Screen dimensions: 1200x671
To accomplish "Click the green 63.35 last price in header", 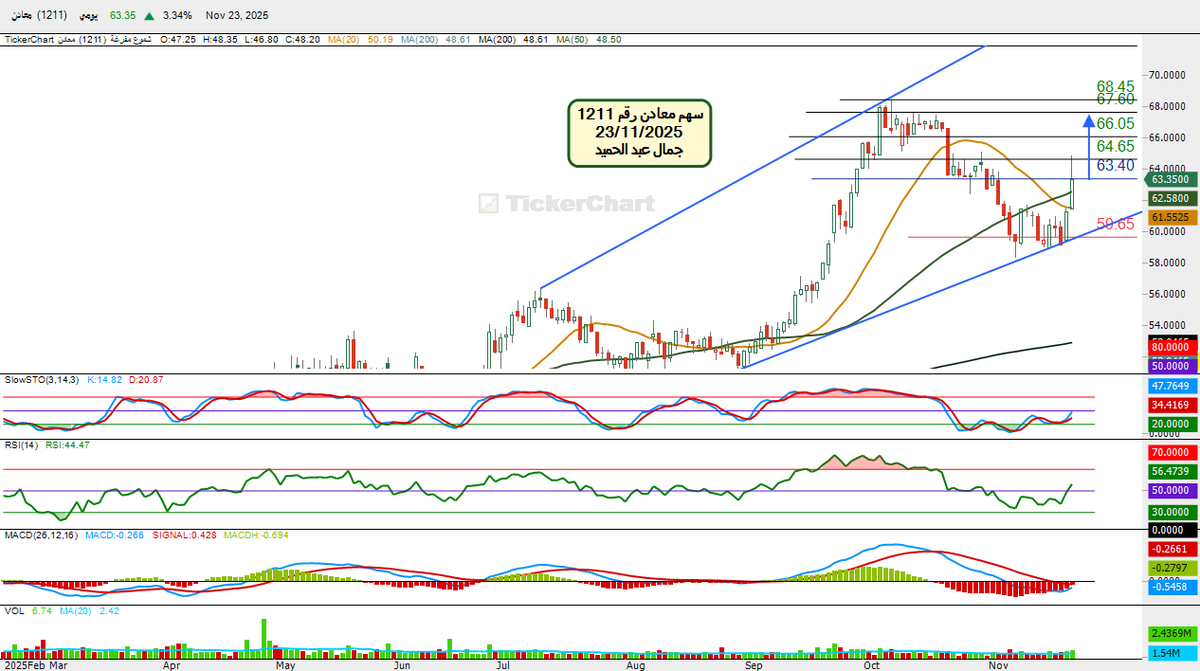I will click(x=123, y=16).
